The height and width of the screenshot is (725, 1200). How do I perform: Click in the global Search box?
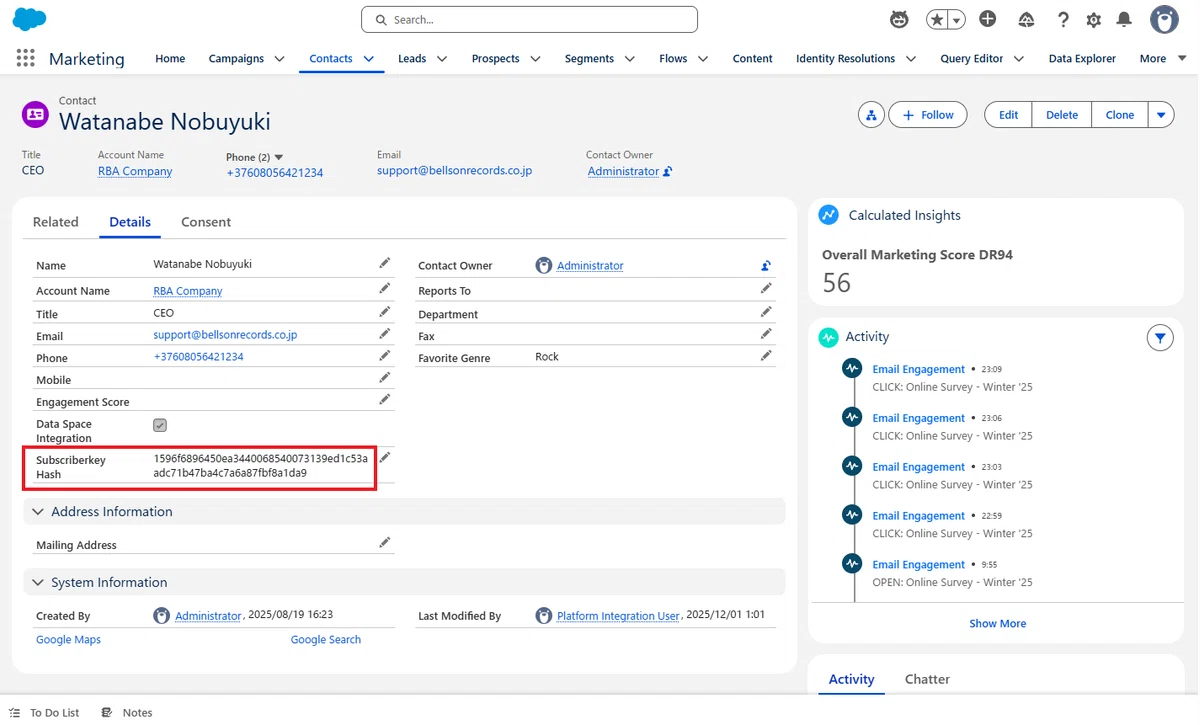529,19
